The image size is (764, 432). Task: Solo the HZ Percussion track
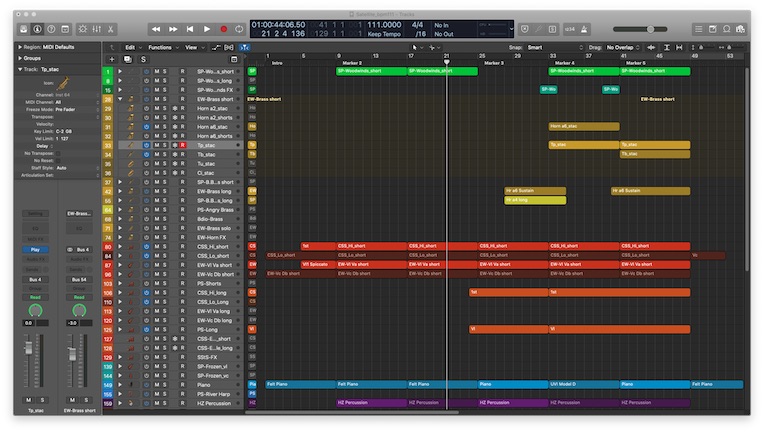(165, 403)
